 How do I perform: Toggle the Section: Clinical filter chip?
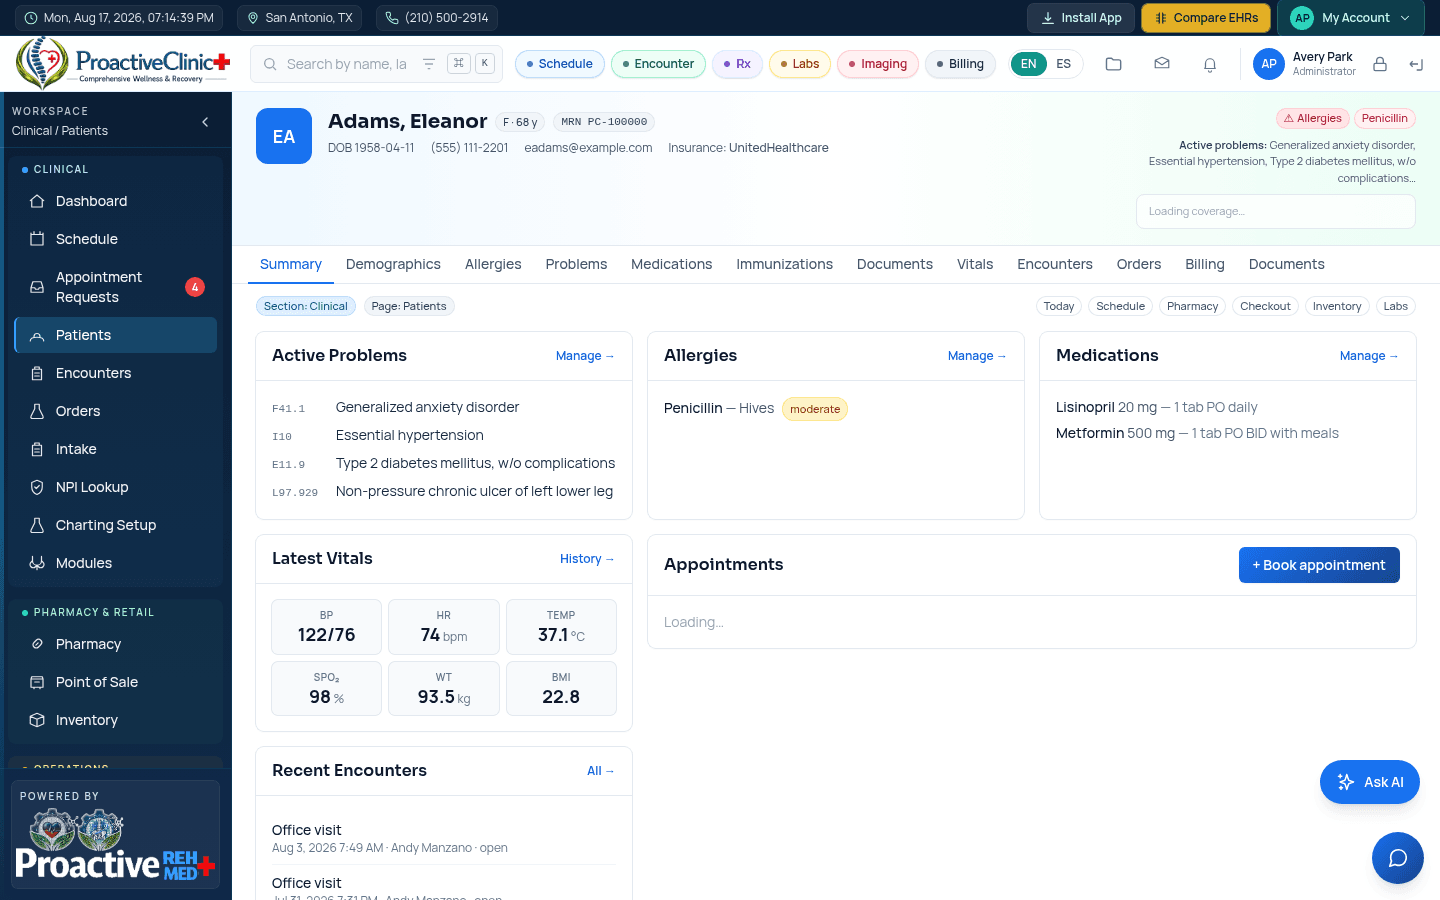[306, 306]
